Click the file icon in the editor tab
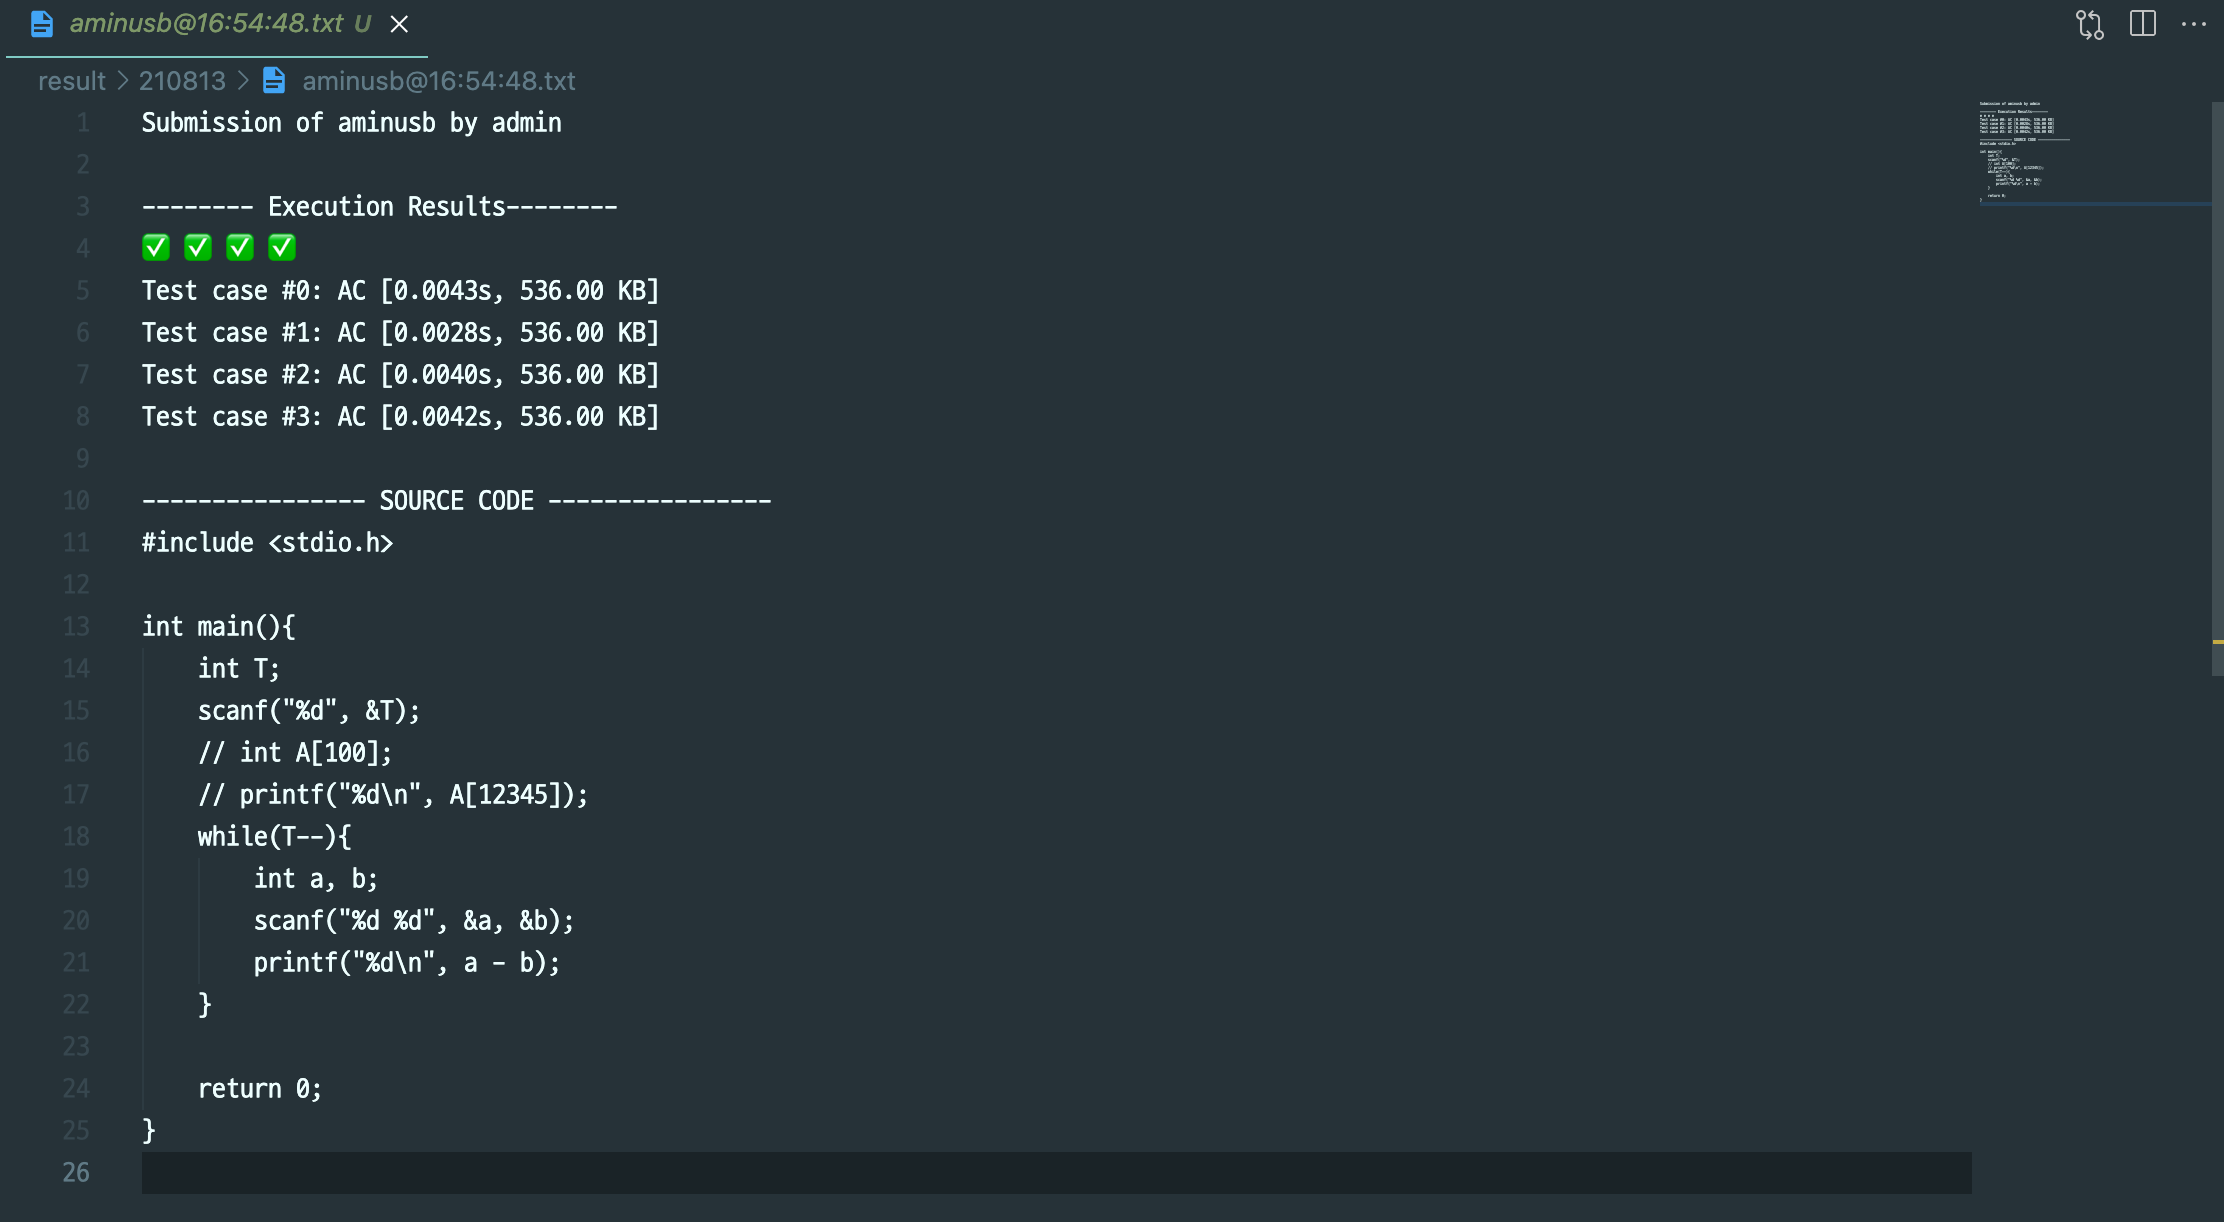 point(42,24)
